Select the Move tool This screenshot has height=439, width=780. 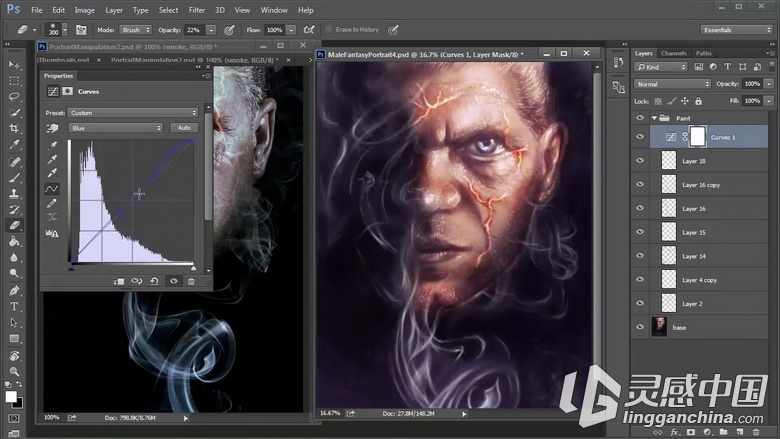[x=14, y=65]
